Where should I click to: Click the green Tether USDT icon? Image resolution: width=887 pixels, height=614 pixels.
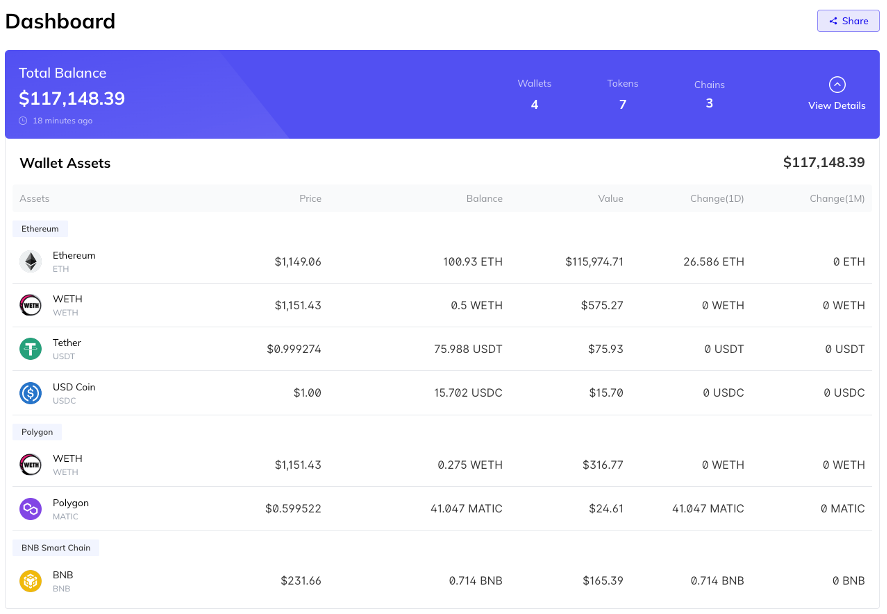point(30,349)
